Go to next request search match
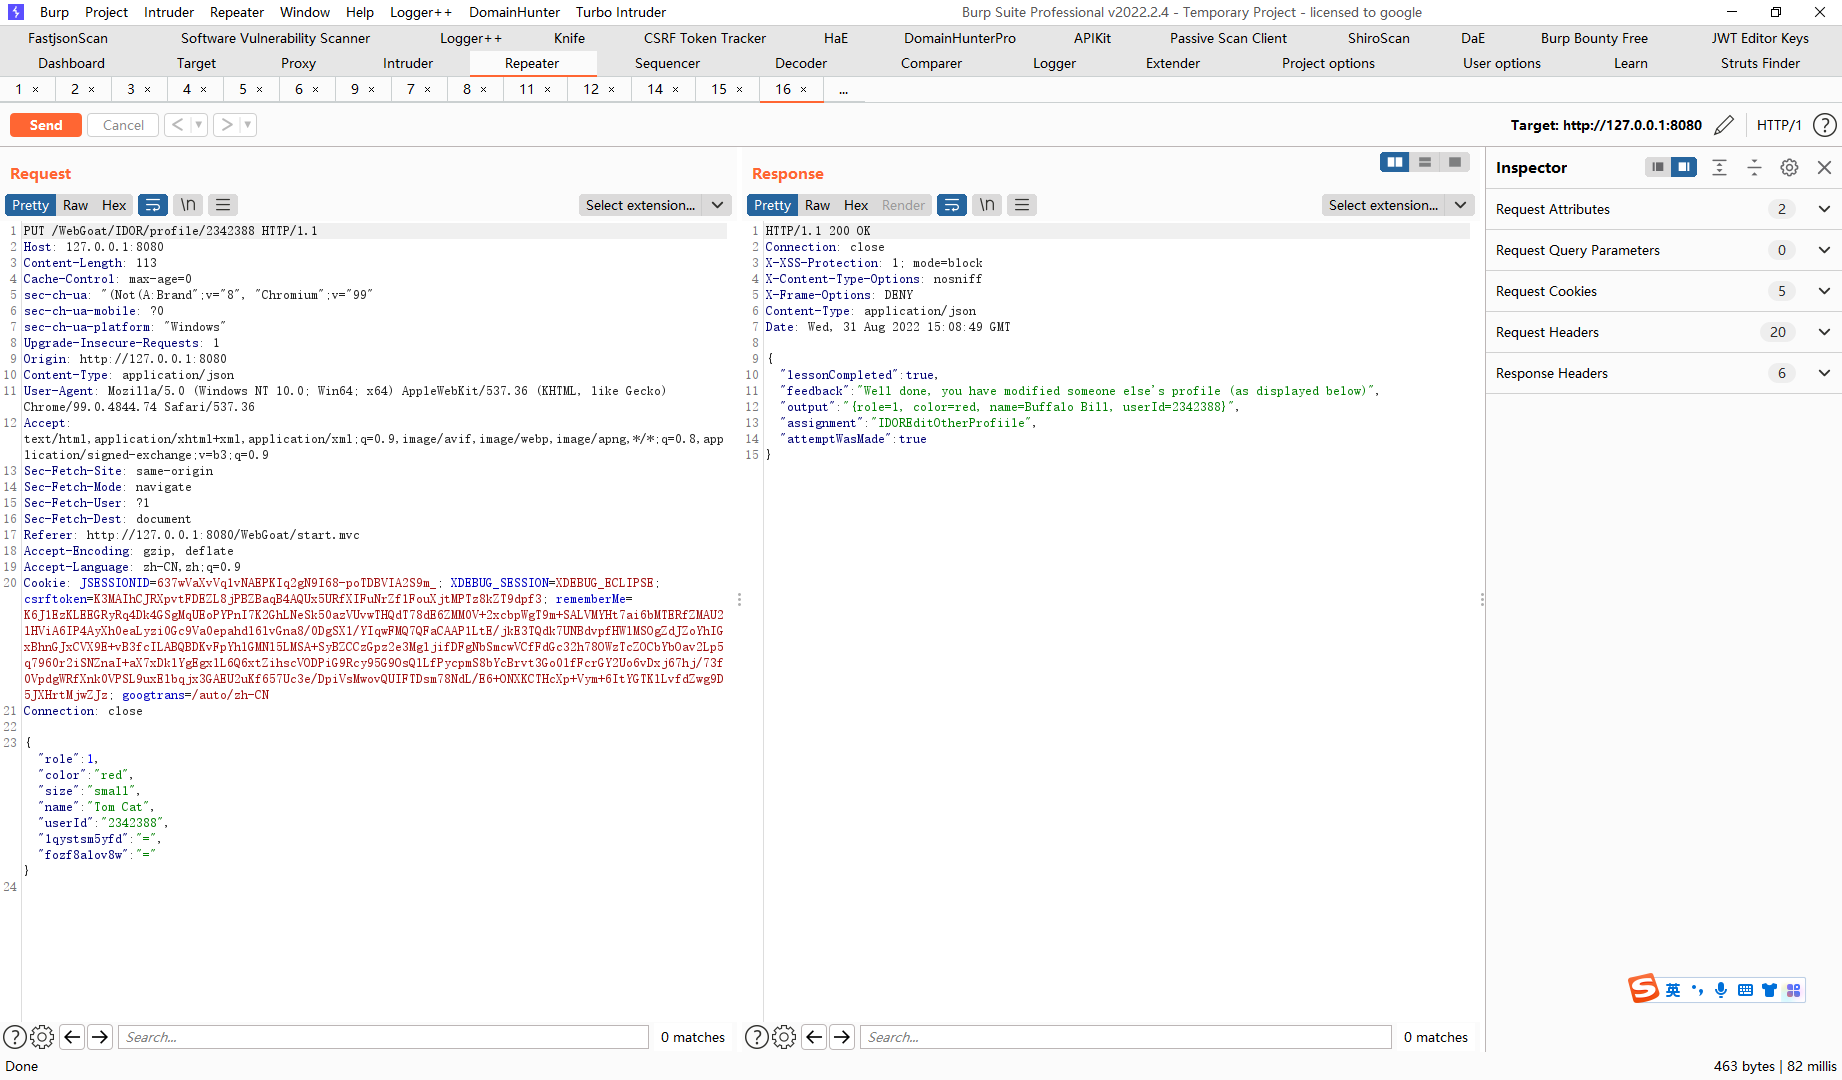 tap(100, 1037)
